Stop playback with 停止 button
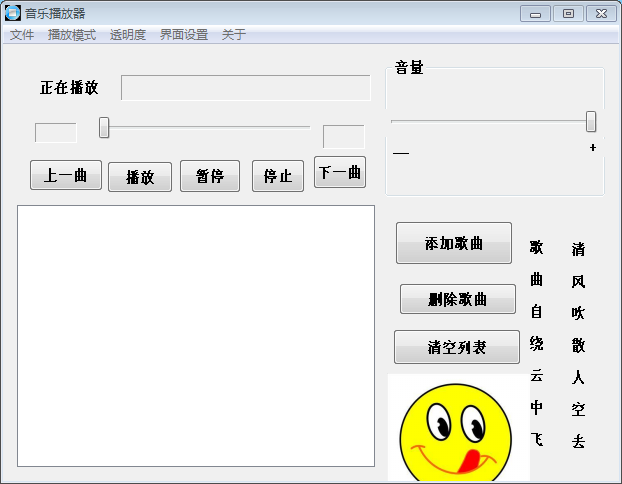Image resolution: width=622 pixels, height=484 pixels. pyautogui.click(x=278, y=176)
